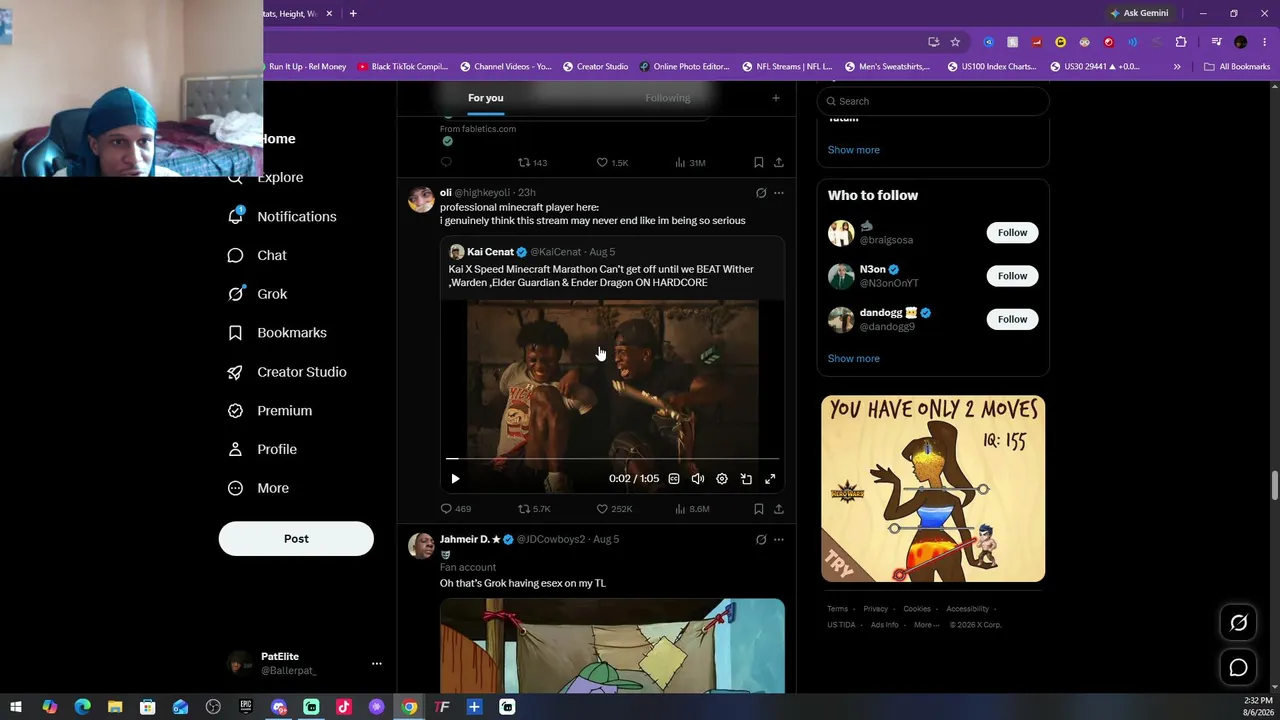Image resolution: width=1280 pixels, height=720 pixels.
Task: Open Premium in the sidebar
Action: click(x=270, y=411)
